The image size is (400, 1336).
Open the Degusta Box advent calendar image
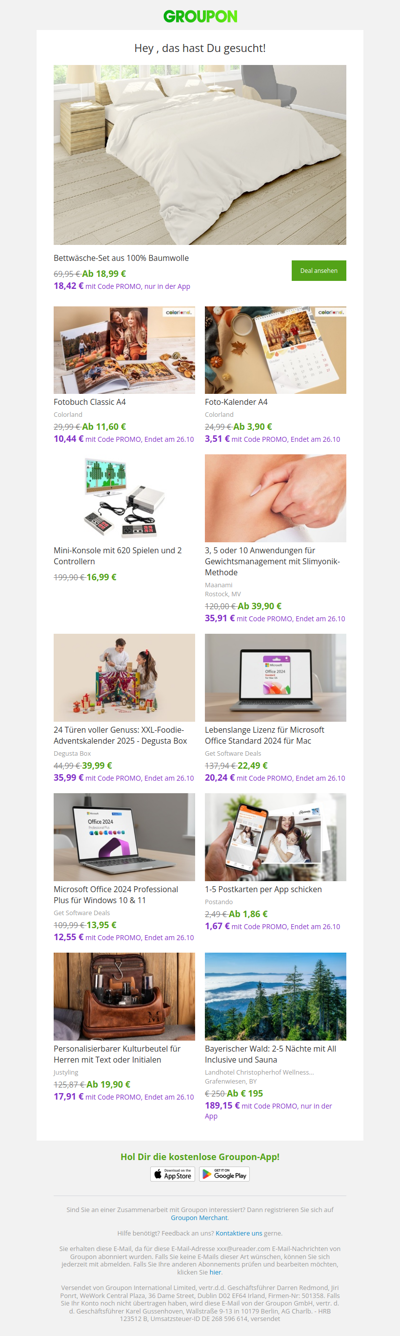tap(124, 677)
